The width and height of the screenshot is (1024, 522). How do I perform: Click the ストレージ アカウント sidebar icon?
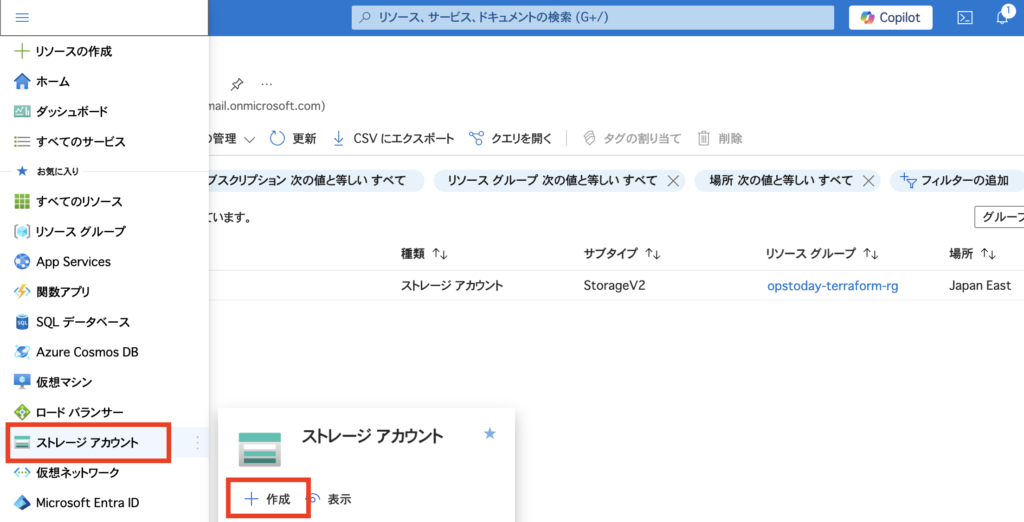tap(22, 443)
